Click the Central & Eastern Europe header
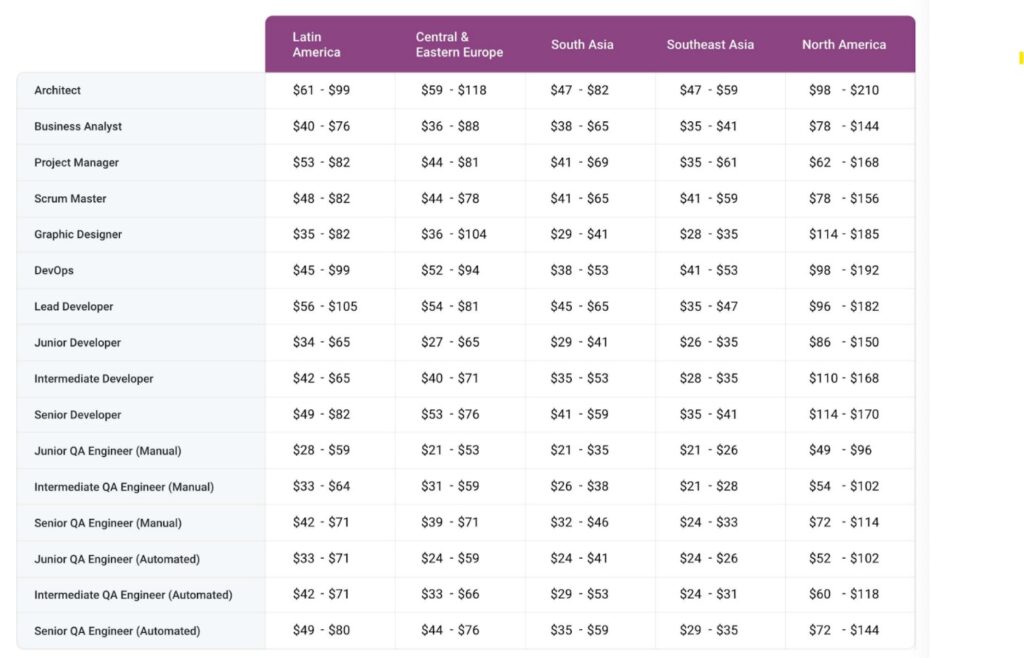 point(459,45)
